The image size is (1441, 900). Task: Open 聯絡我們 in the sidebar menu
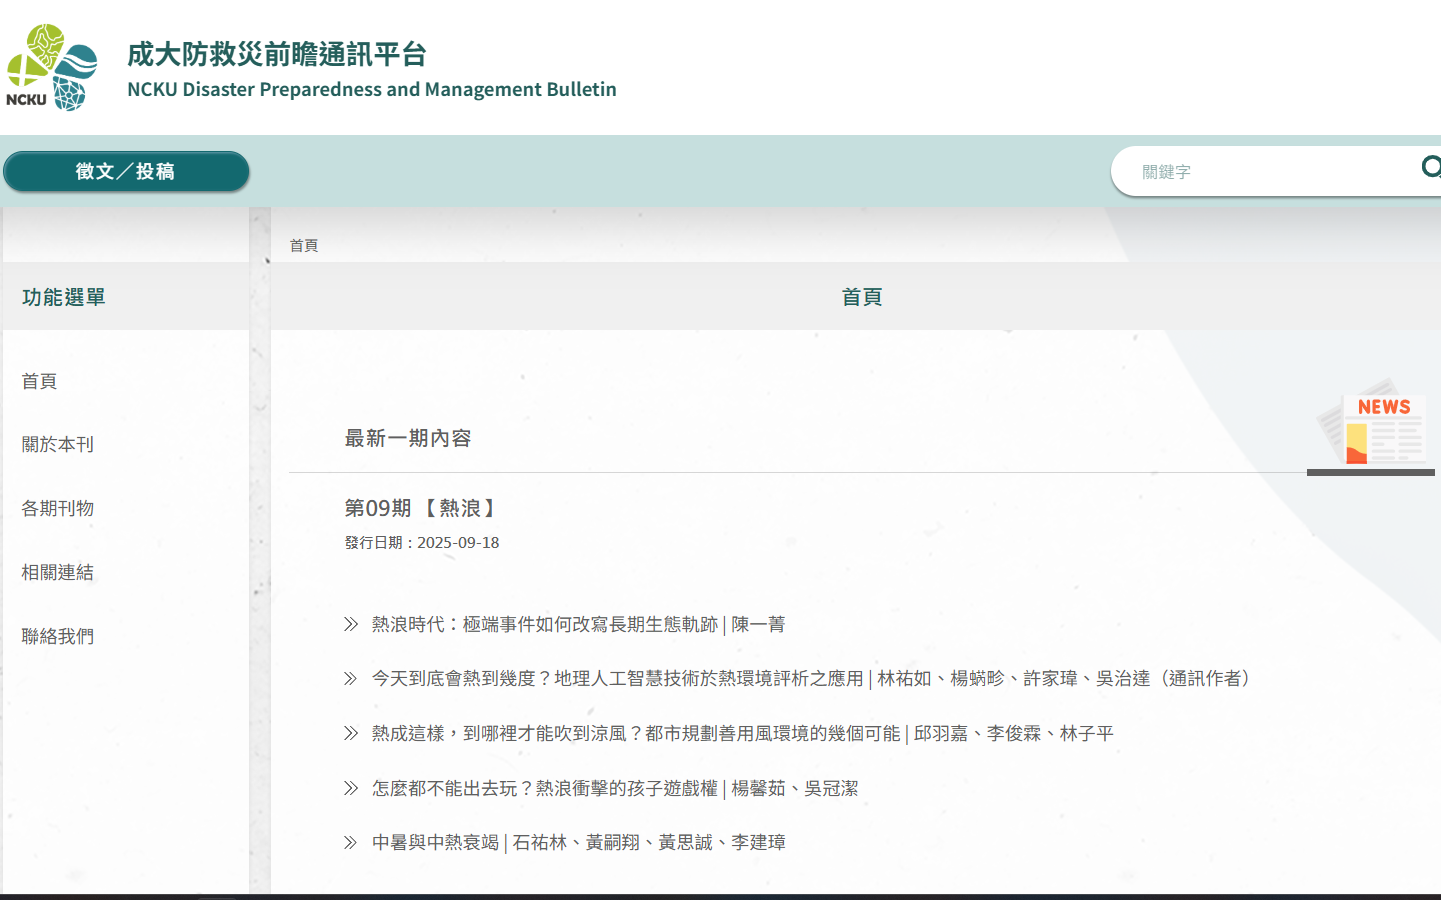click(x=58, y=636)
